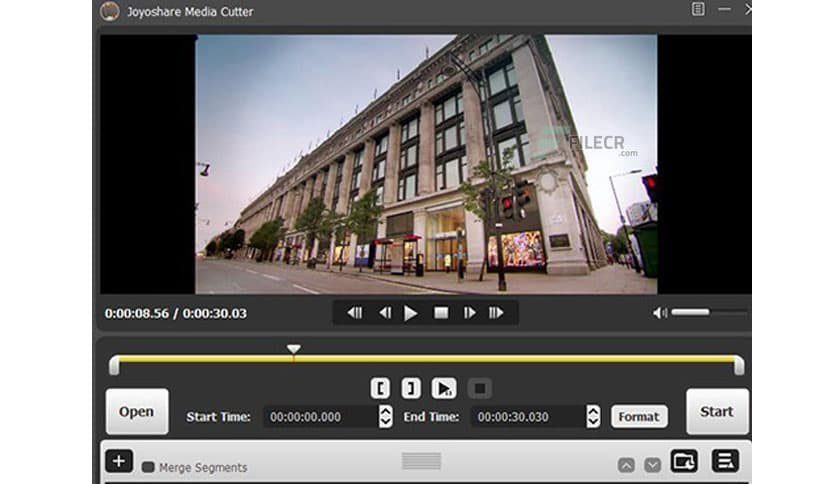Open the output folder icon

684,461
